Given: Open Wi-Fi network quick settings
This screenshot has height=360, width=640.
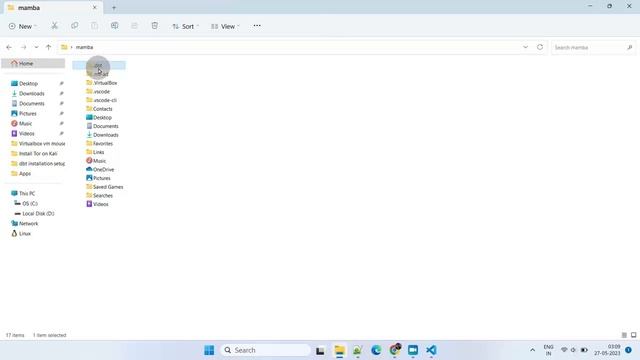Looking at the screenshot, I should click(564, 350).
